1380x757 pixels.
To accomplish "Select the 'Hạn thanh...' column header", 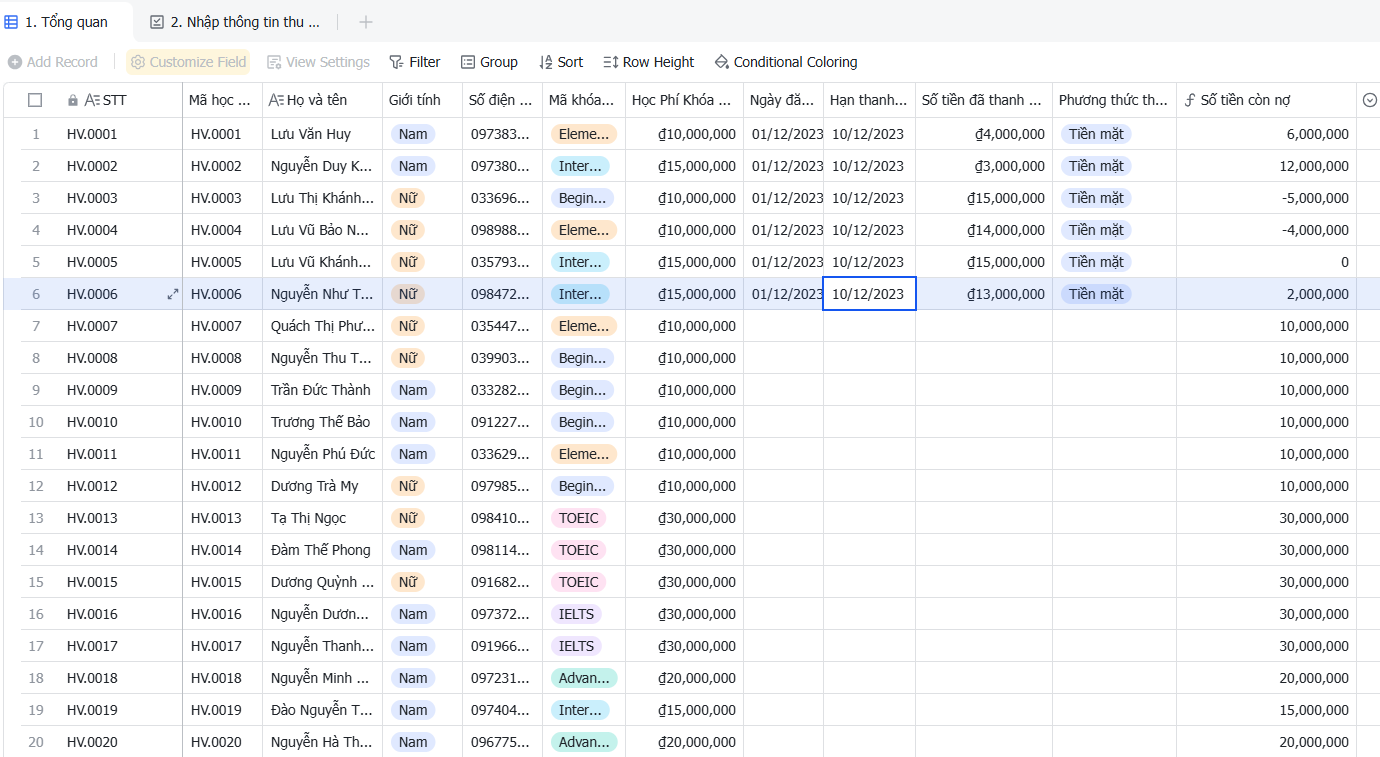I will coord(869,100).
